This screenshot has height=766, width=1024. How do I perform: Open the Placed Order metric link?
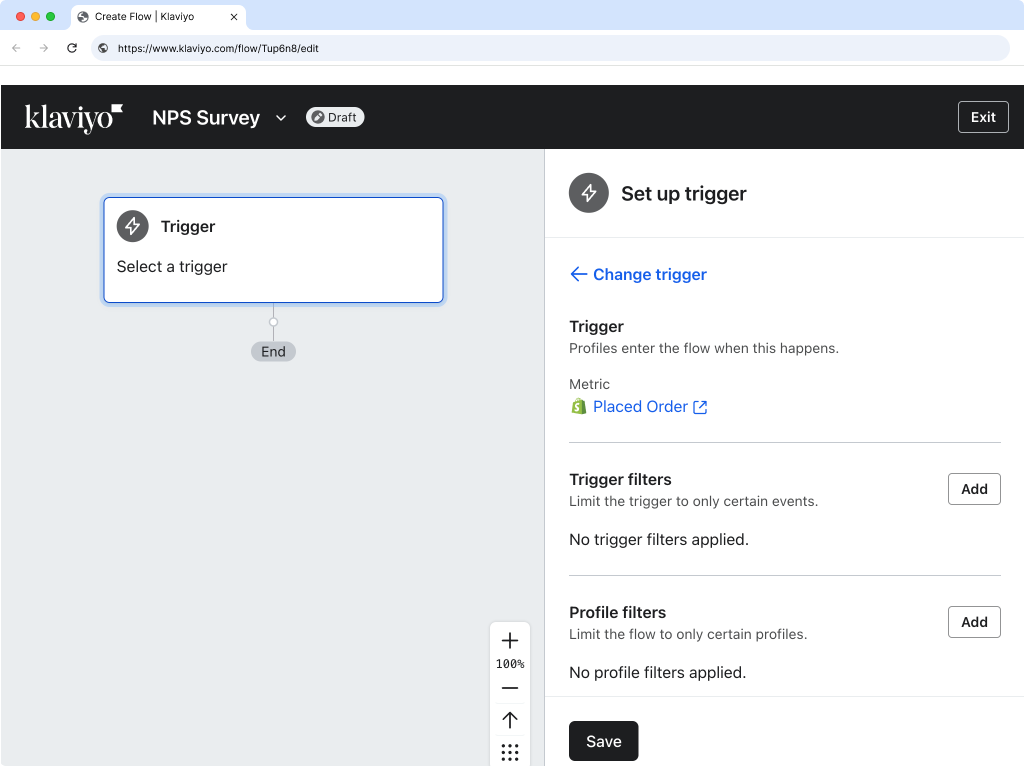coord(640,406)
